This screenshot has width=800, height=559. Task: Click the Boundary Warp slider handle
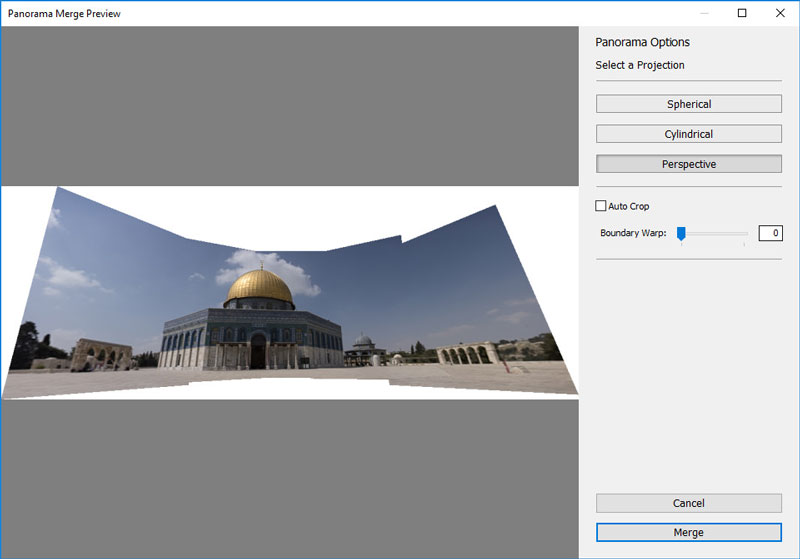tap(681, 233)
